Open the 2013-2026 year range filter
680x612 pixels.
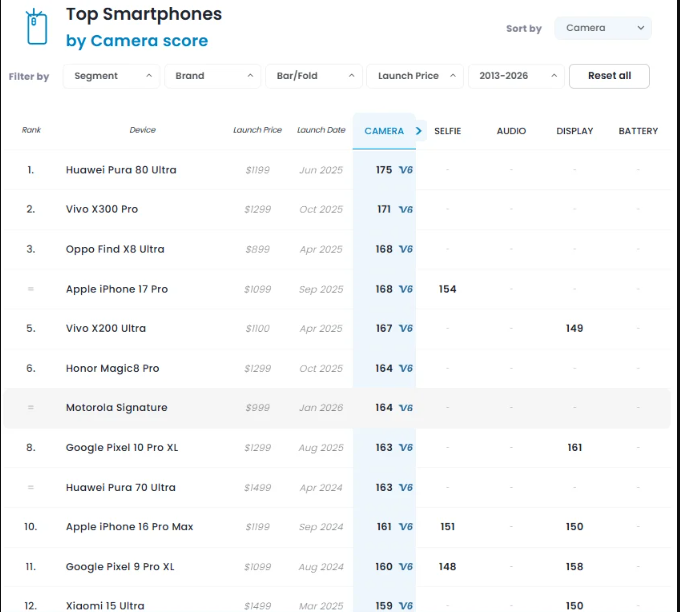516,76
